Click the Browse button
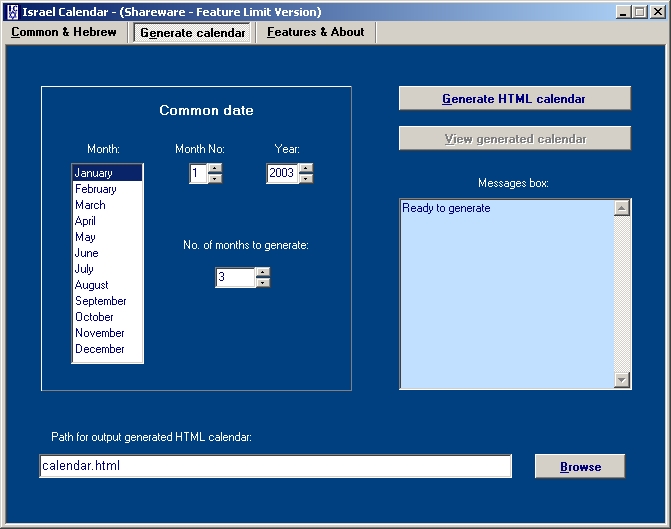Screen dimensions: 671x529 click(580, 467)
